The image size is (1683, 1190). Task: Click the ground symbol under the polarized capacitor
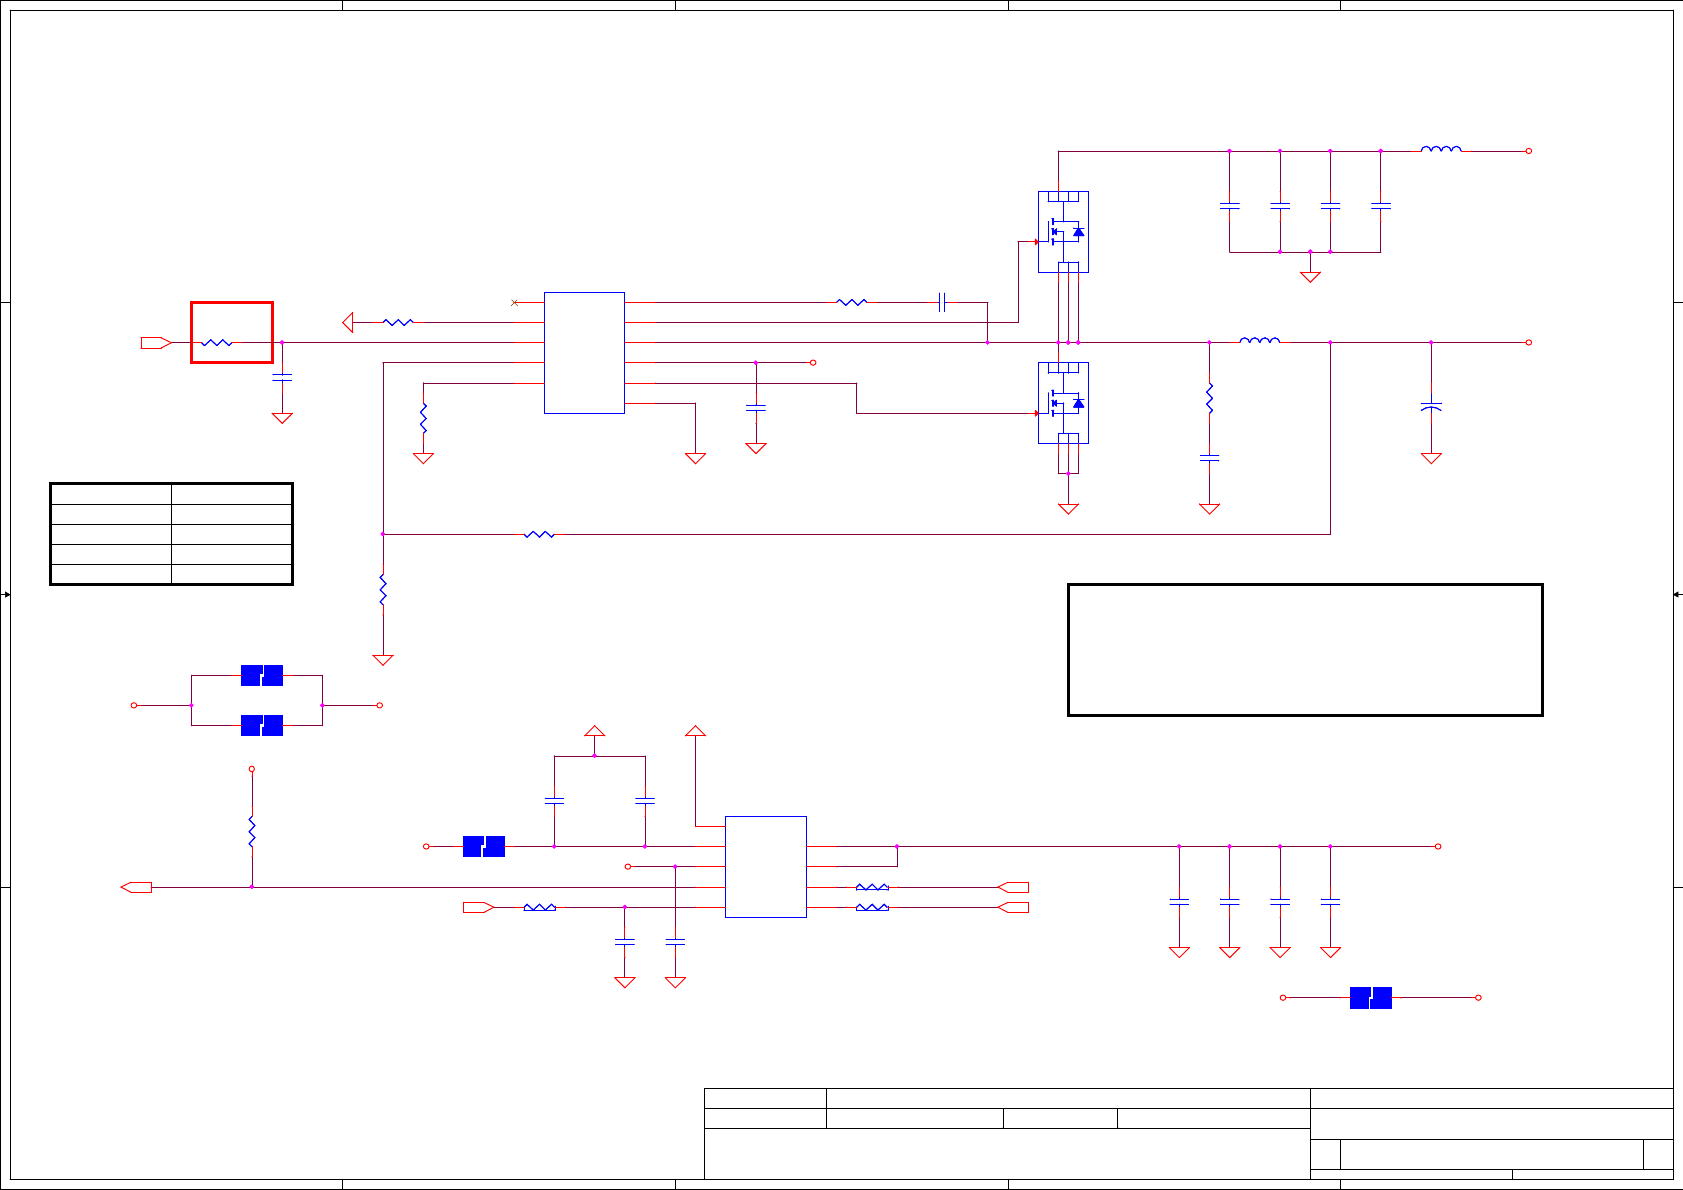[1431, 458]
